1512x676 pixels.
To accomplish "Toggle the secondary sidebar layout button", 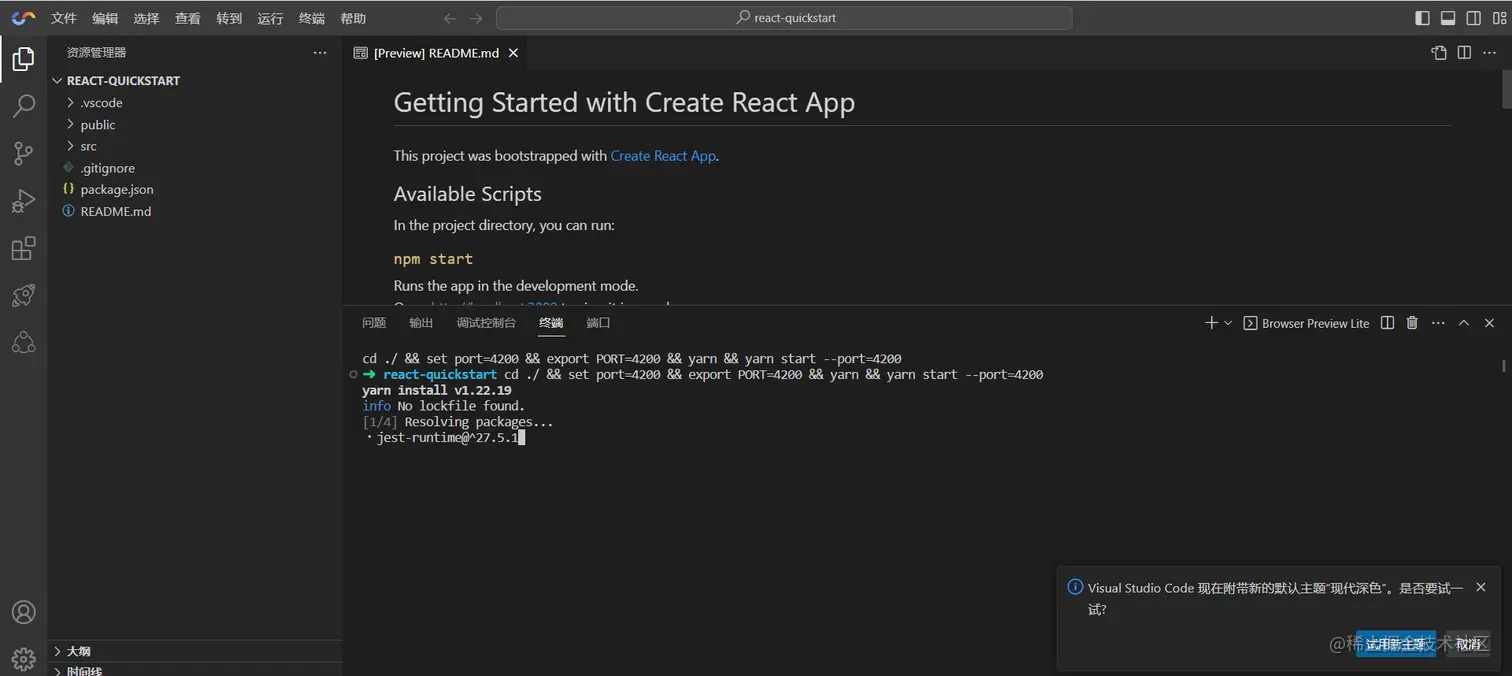I will [1473, 18].
